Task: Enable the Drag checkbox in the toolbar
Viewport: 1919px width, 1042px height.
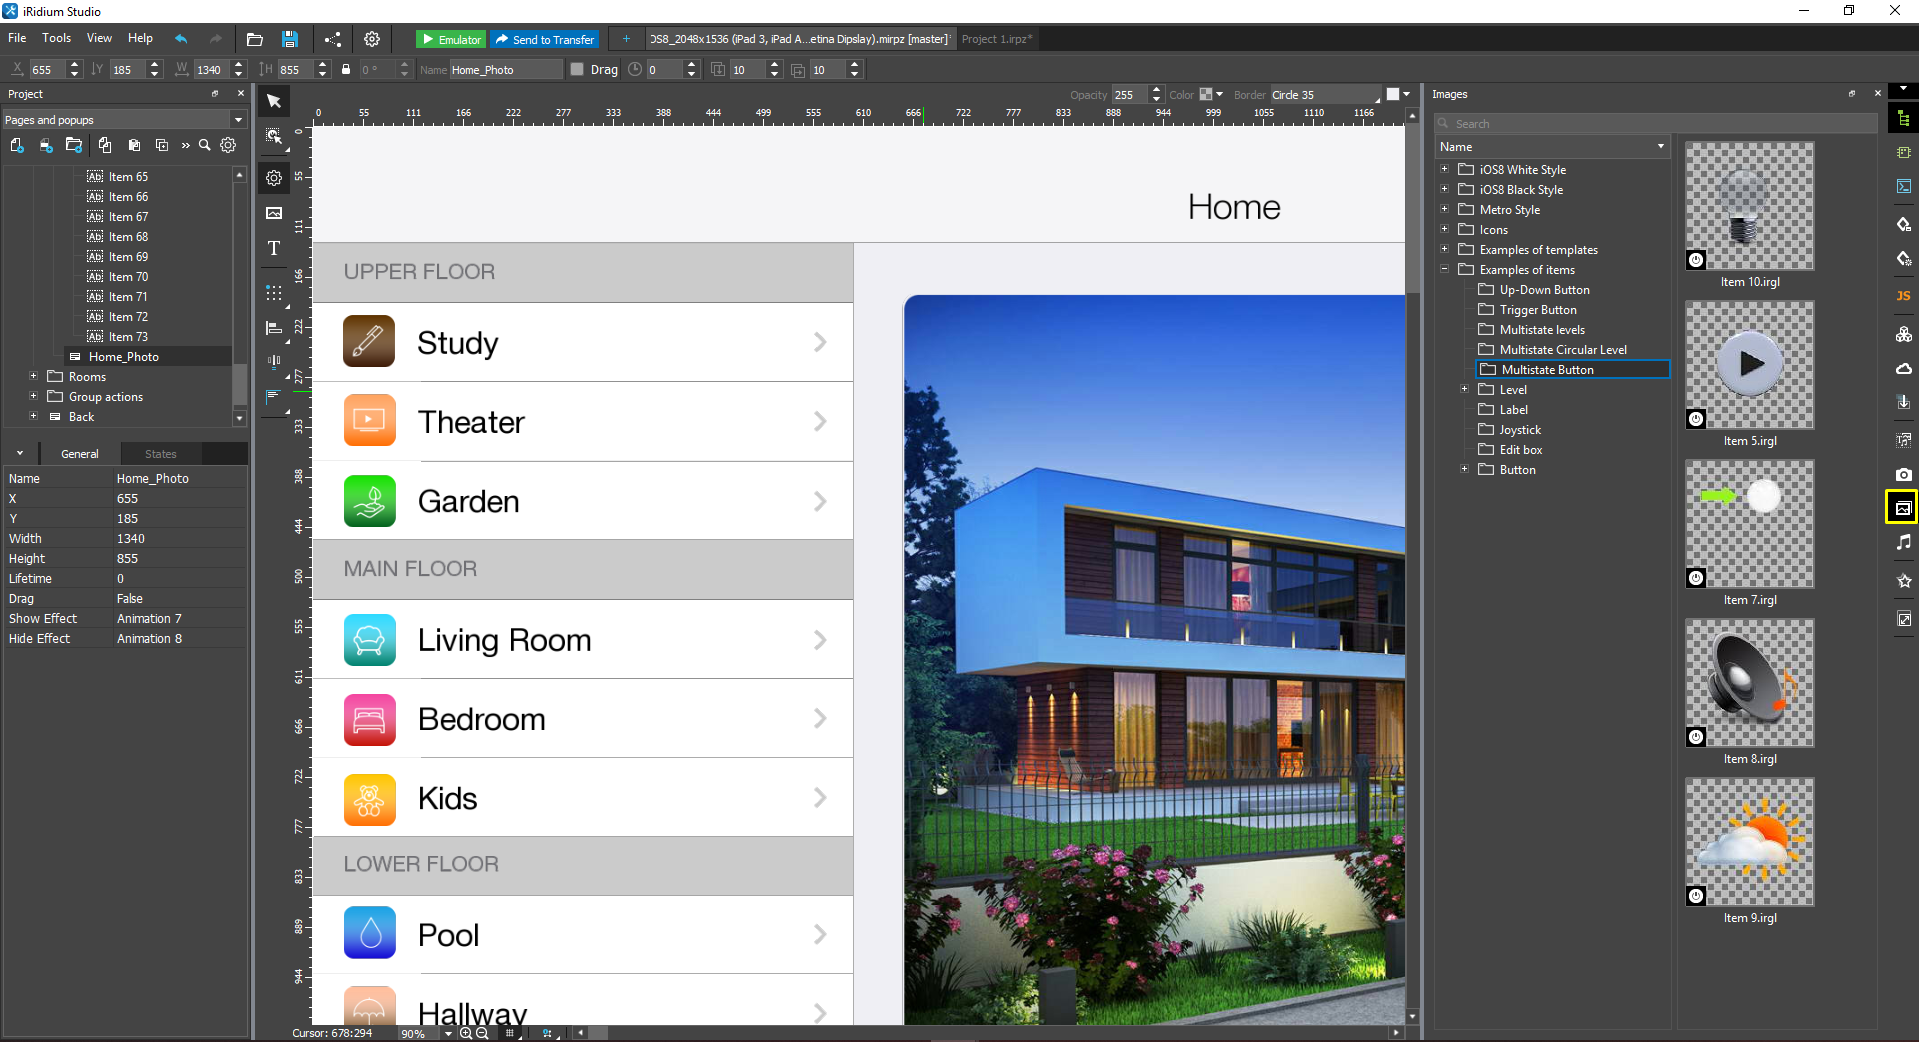Action: [x=577, y=69]
